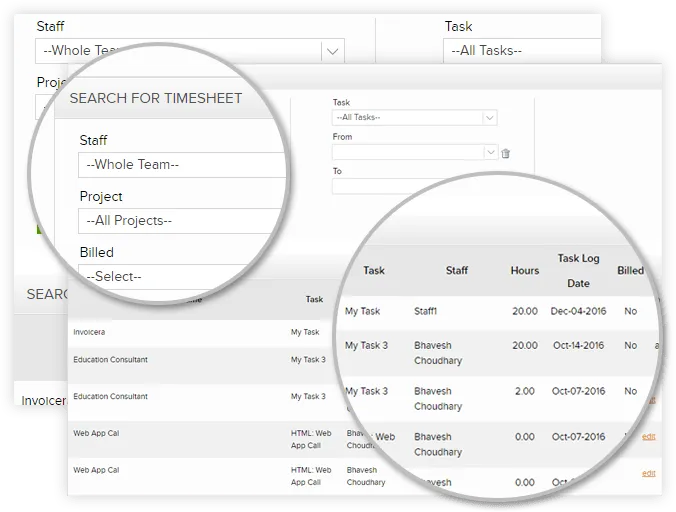Click the Hours column header
676x512 pixels.
[525, 271]
